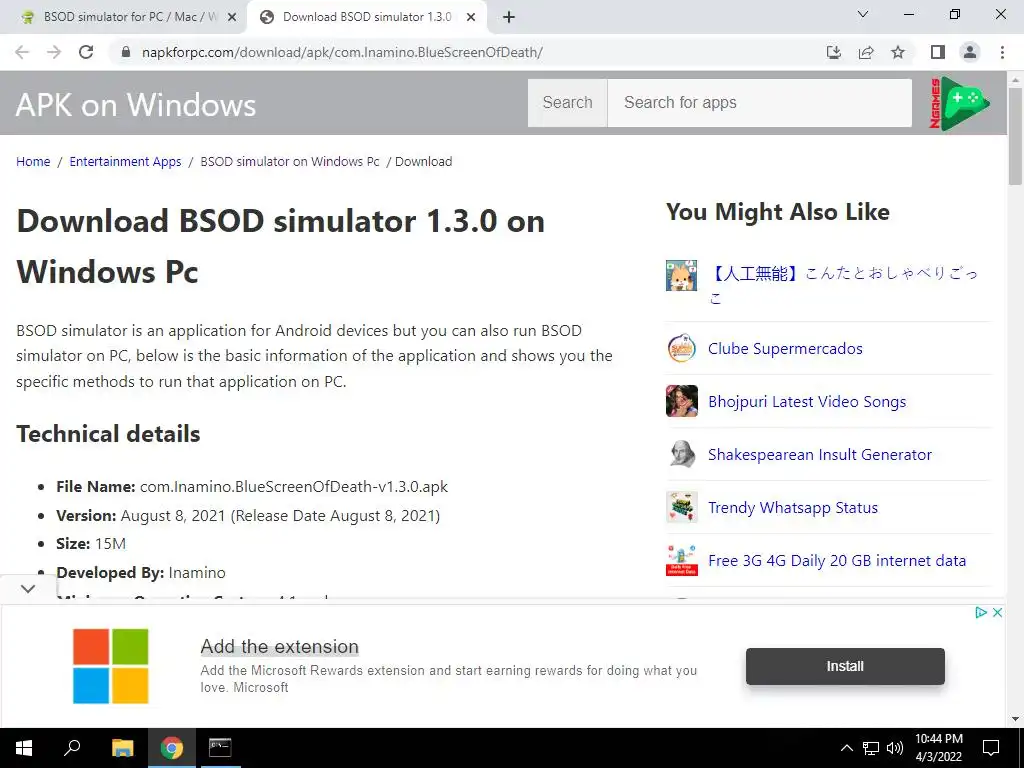The height and width of the screenshot is (768, 1024).
Task: Open Trendy Whatsapp Status link
Action: click(x=793, y=507)
